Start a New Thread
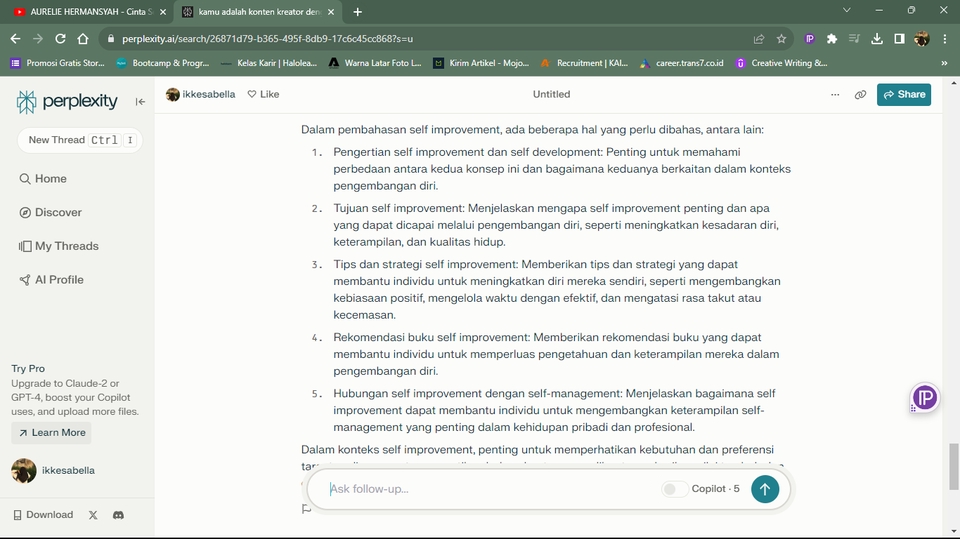 pos(80,140)
